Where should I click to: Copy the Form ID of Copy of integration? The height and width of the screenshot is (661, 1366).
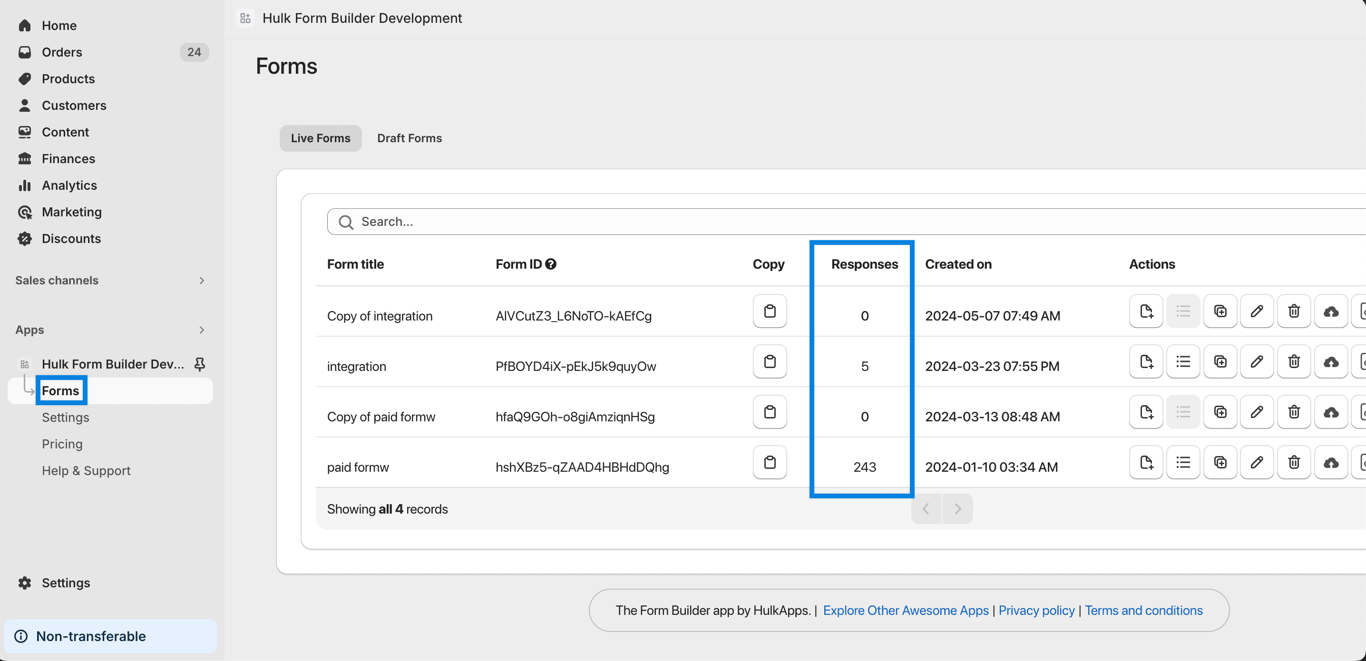pos(769,312)
